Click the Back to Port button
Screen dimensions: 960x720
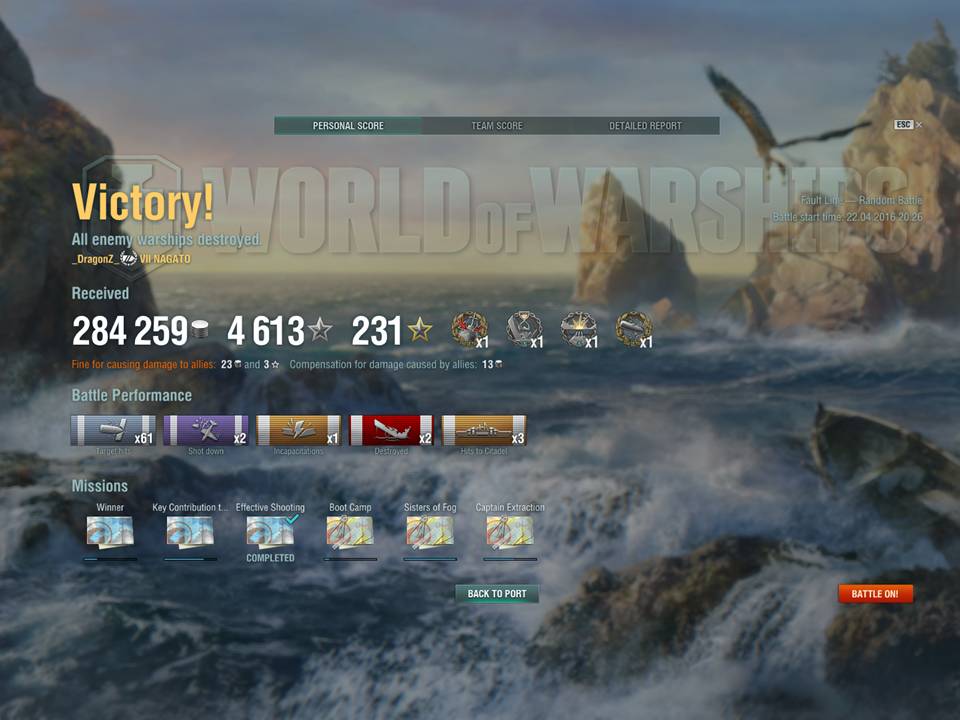click(x=497, y=593)
